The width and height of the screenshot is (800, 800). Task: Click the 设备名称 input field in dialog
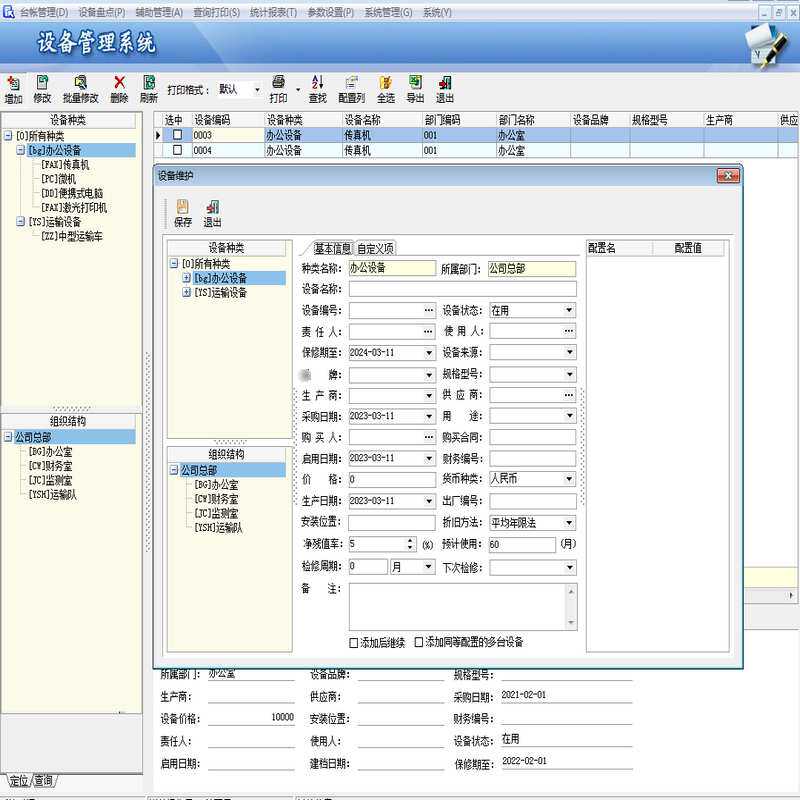coord(463,289)
